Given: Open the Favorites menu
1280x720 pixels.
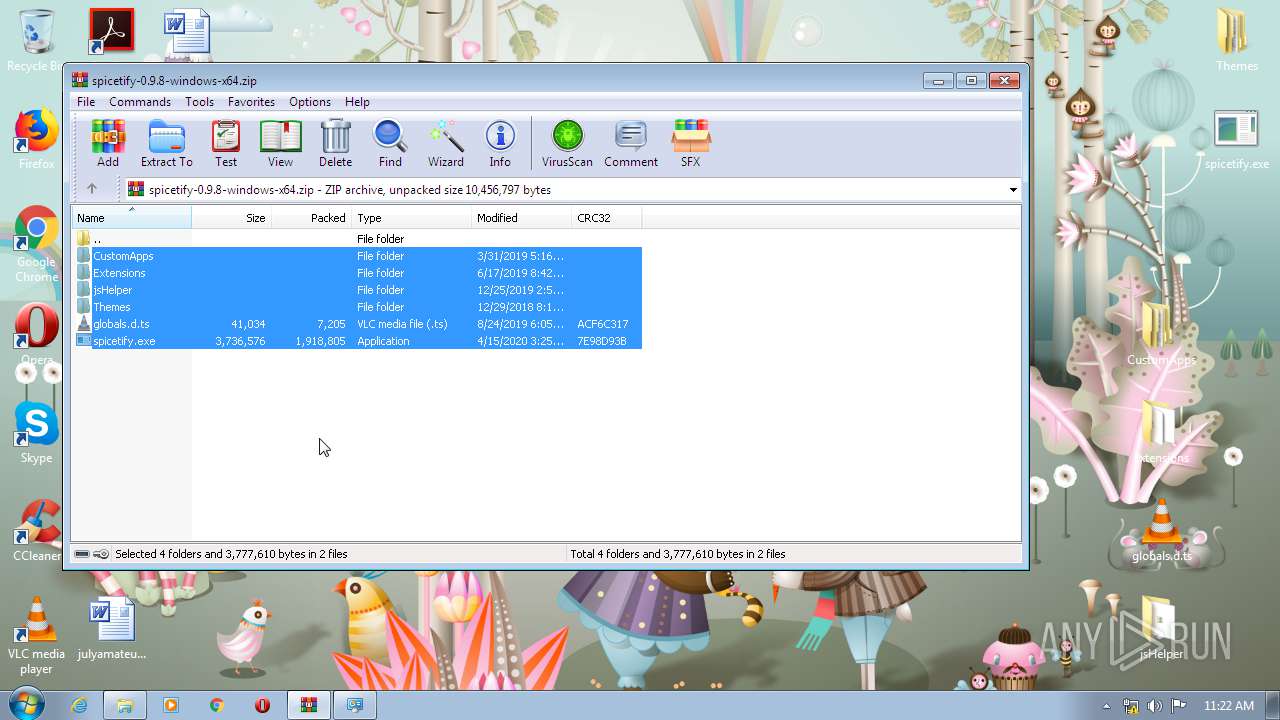Looking at the screenshot, I should 251,102.
